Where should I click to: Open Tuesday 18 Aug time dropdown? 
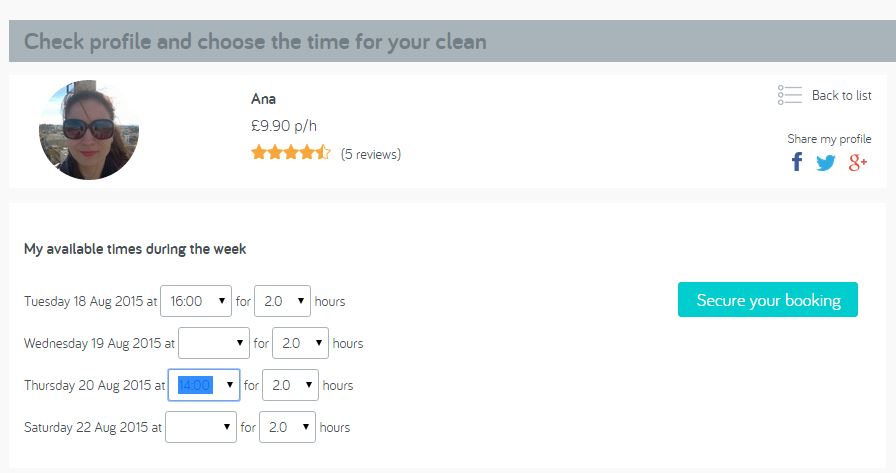point(196,301)
